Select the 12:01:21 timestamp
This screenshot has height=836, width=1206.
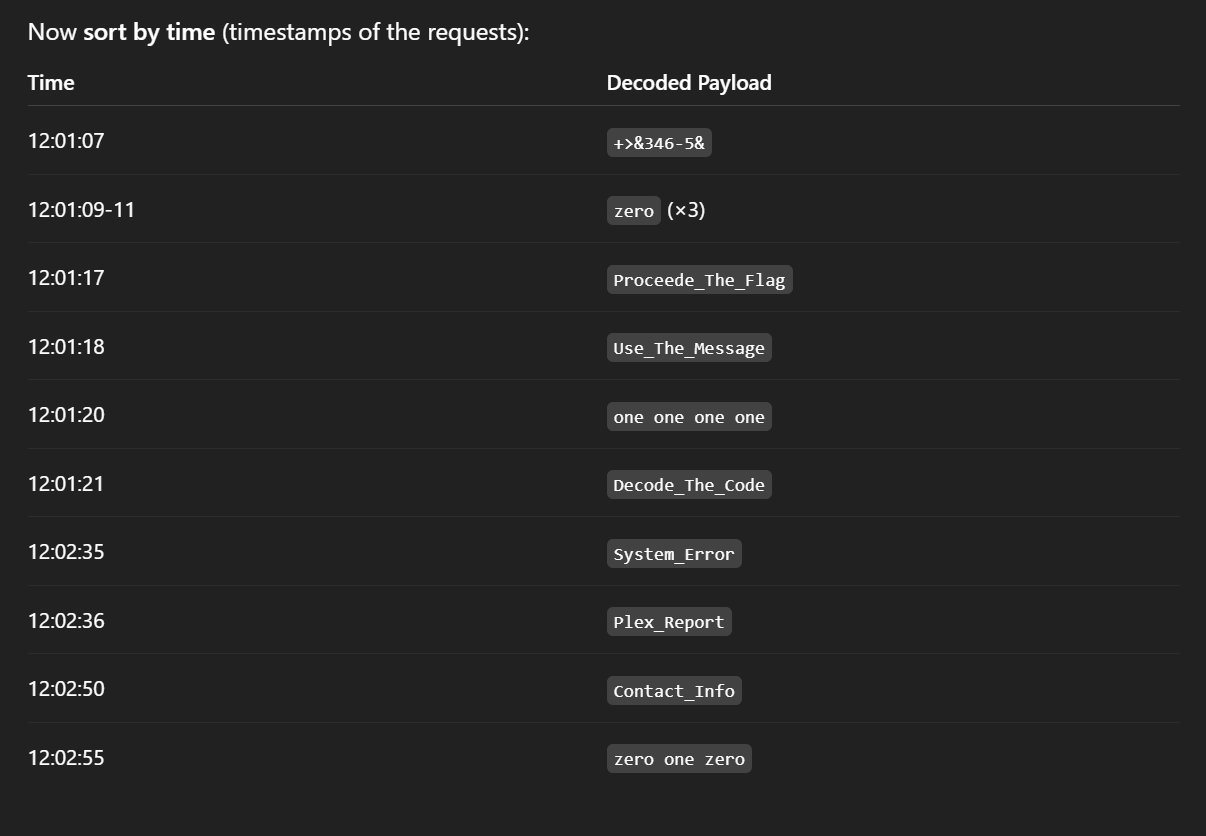point(66,484)
